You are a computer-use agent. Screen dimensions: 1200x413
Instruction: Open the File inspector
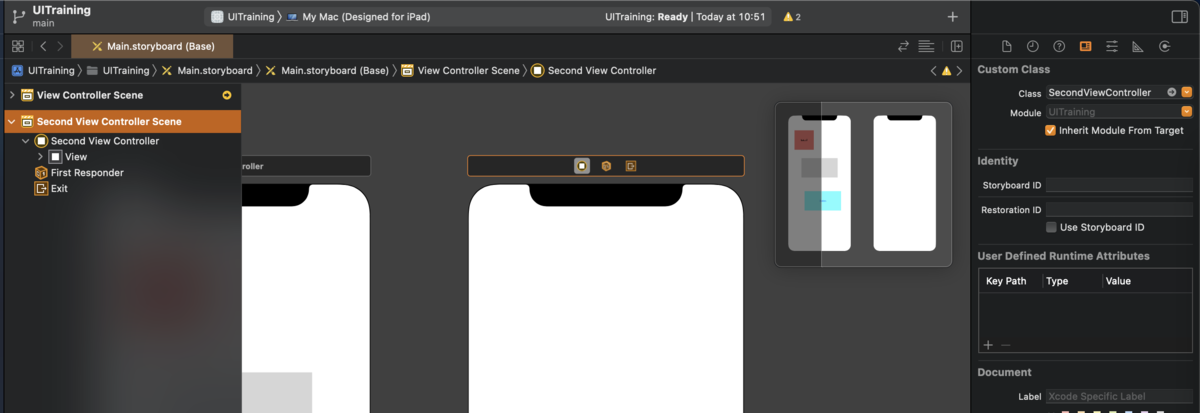pyautogui.click(x=1007, y=46)
